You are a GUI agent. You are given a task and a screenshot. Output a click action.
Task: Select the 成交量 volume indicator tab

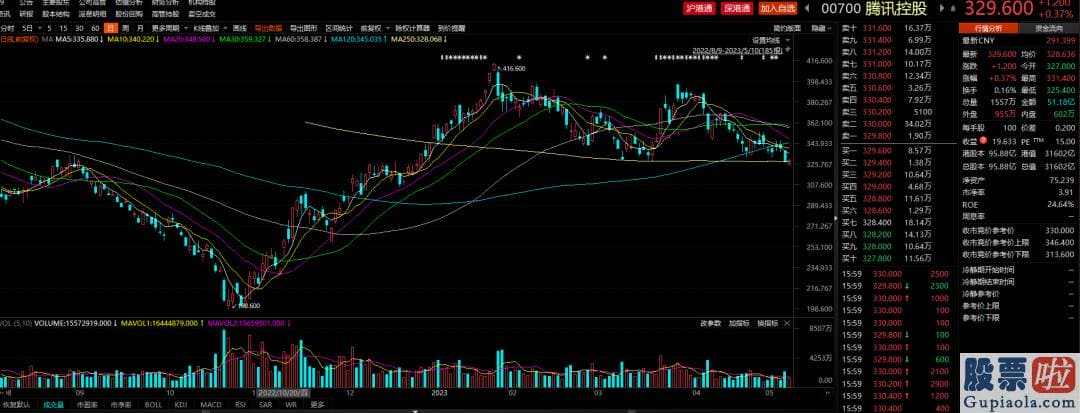tap(54, 405)
